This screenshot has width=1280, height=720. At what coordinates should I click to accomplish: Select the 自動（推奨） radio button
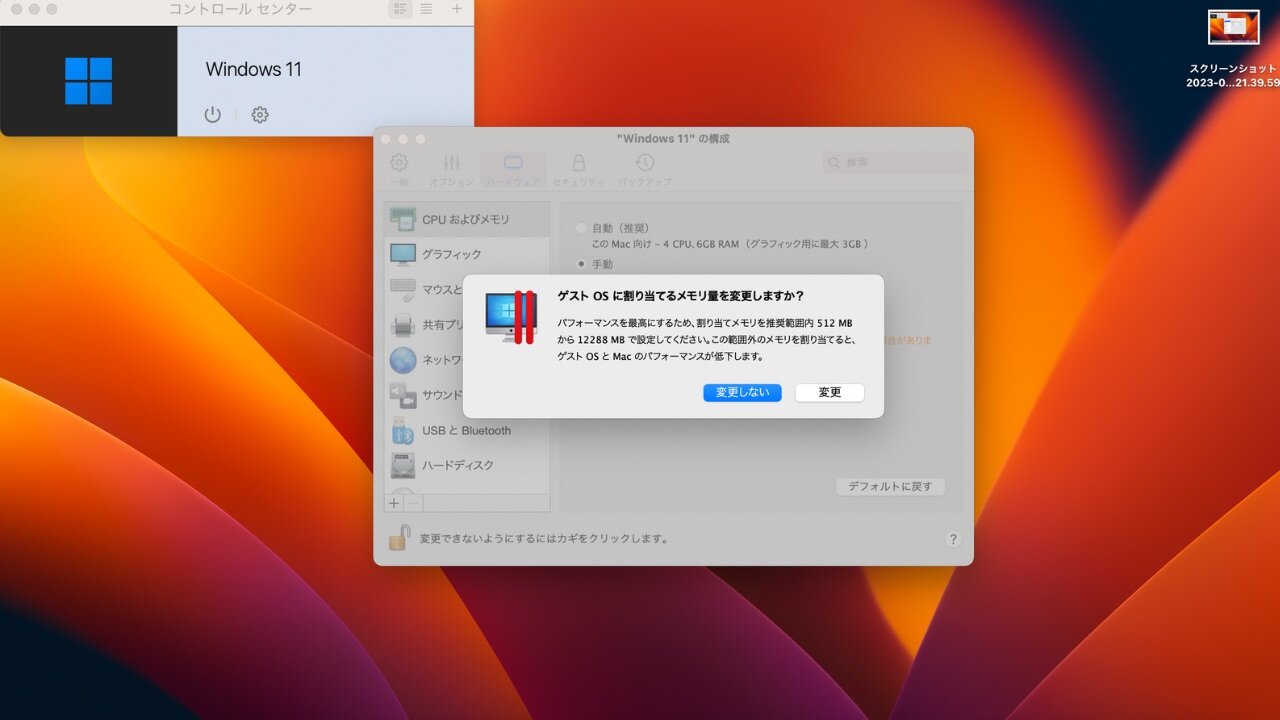tap(582, 229)
